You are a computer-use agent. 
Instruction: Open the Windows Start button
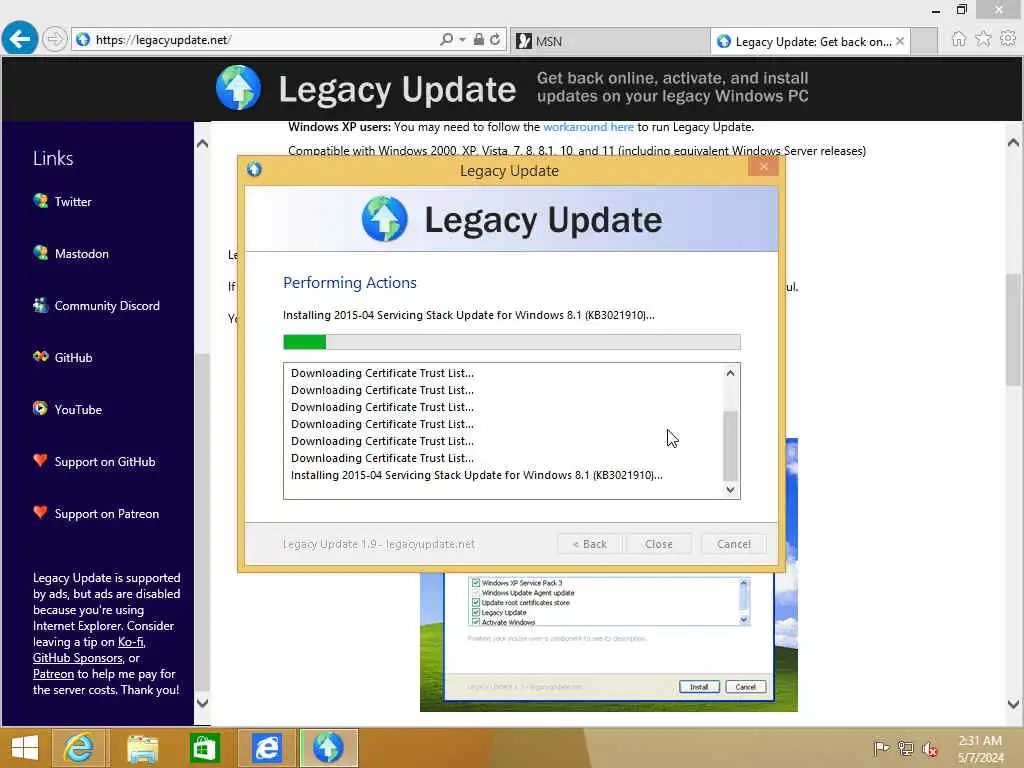(25, 748)
